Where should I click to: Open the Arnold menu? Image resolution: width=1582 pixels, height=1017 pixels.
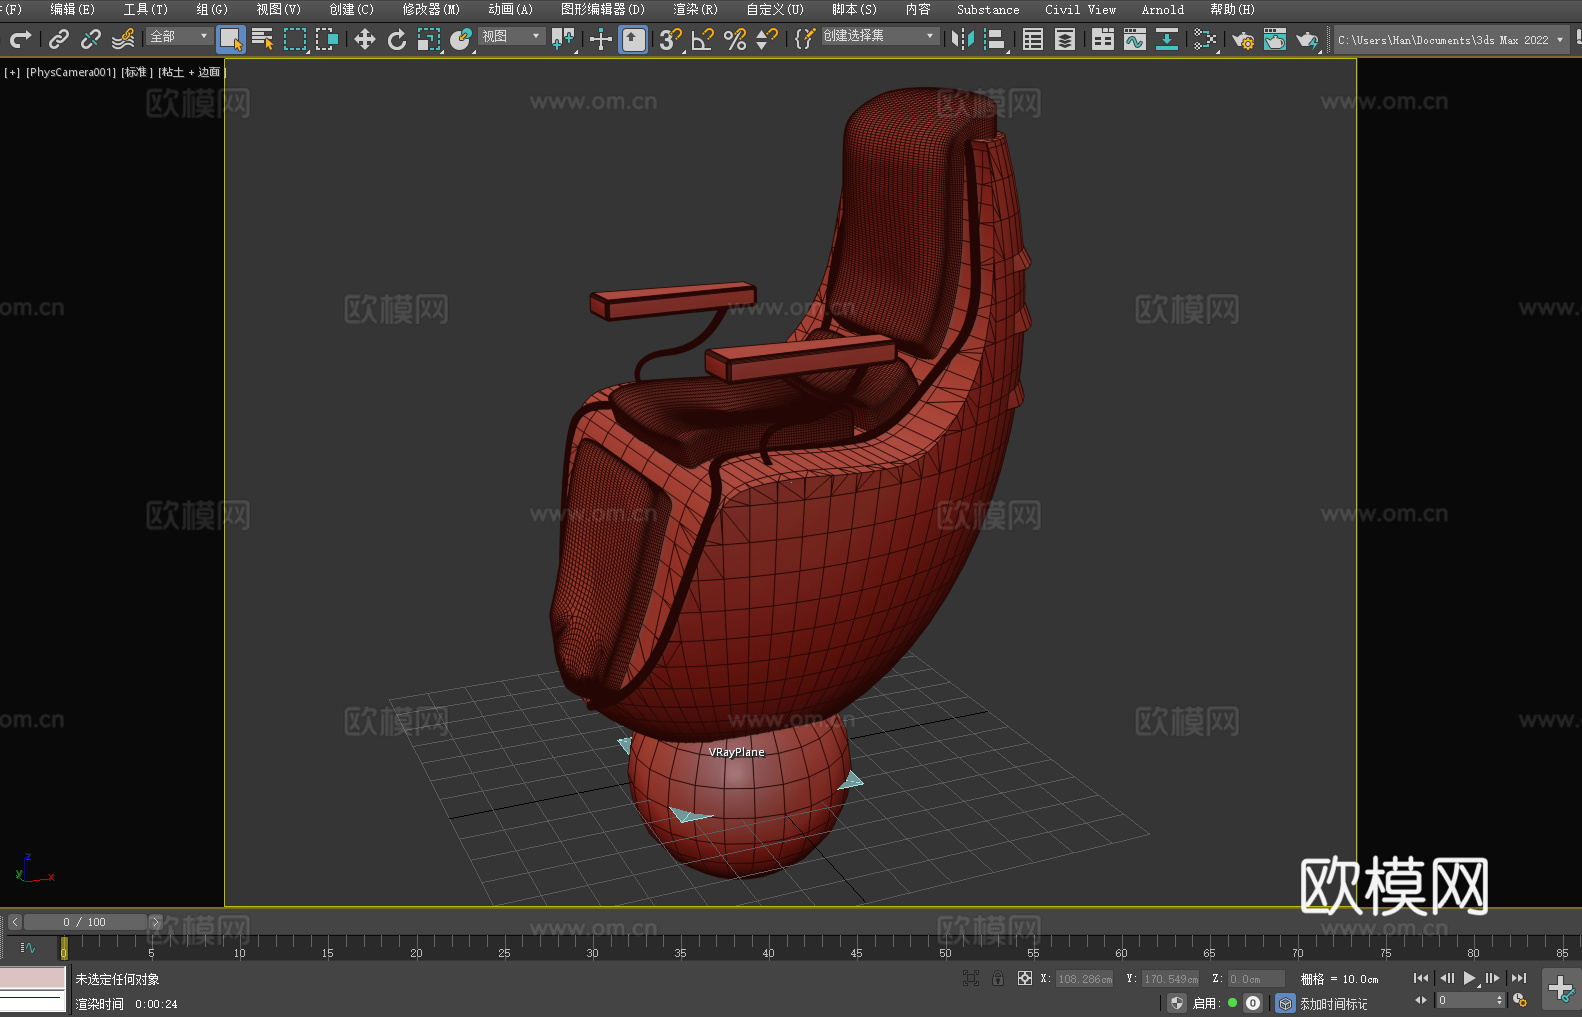pos(1162,9)
